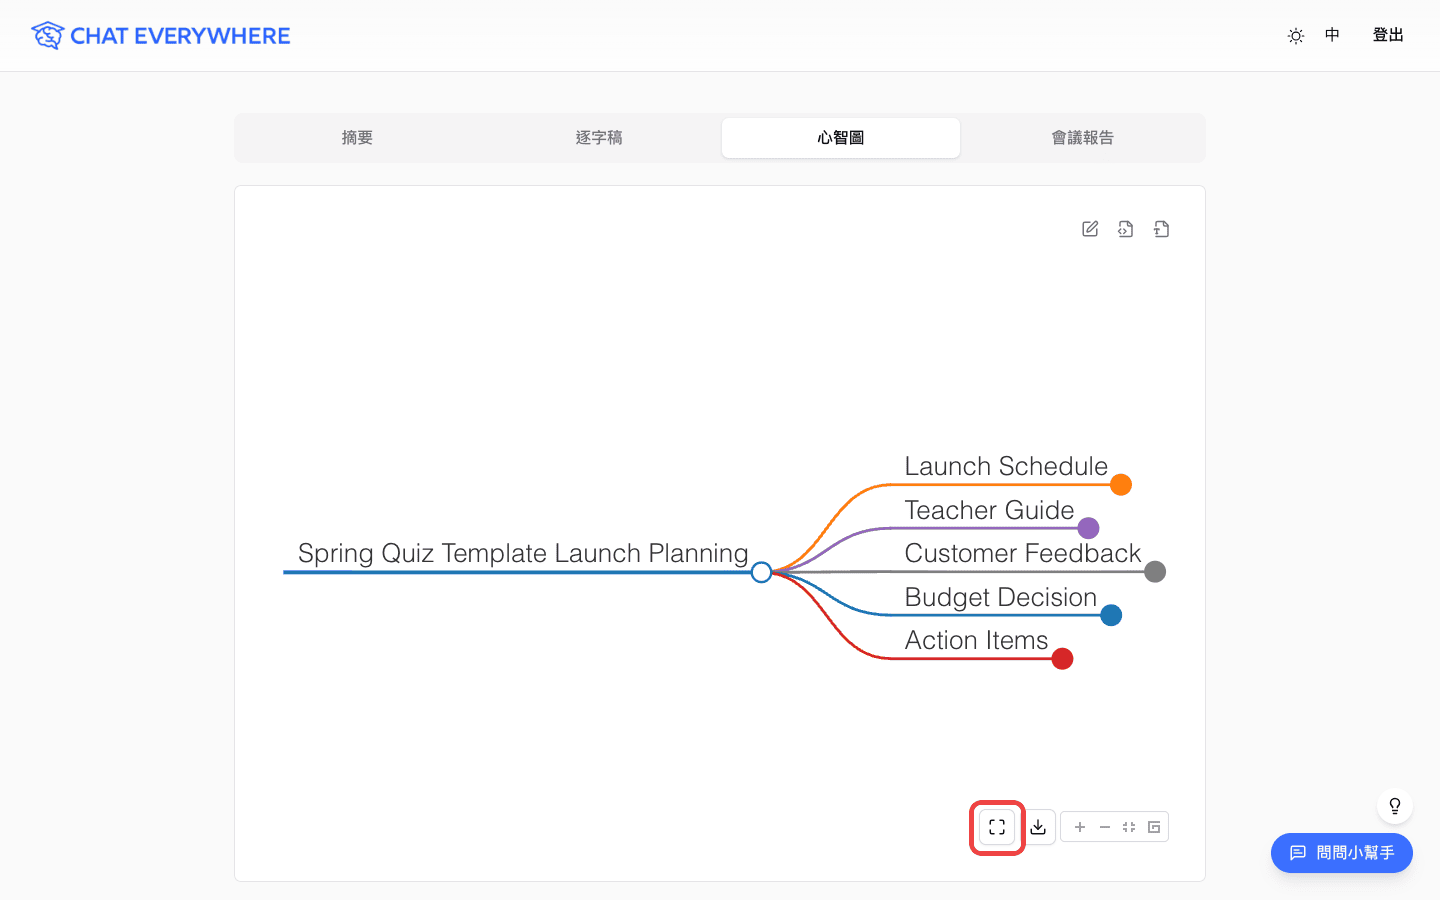
Task: Open the lightbulb tips icon
Action: click(1395, 806)
